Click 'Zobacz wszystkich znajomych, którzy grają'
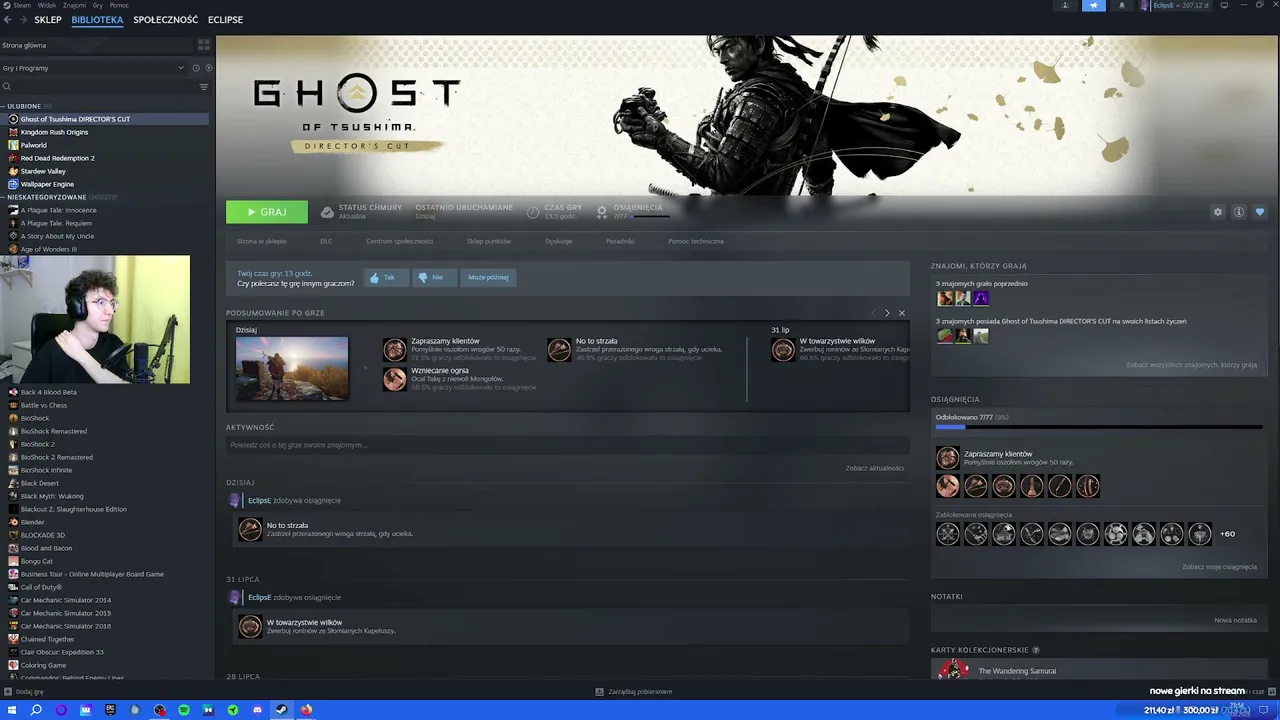This screenshot has width=1280, height=720. 1191,365
